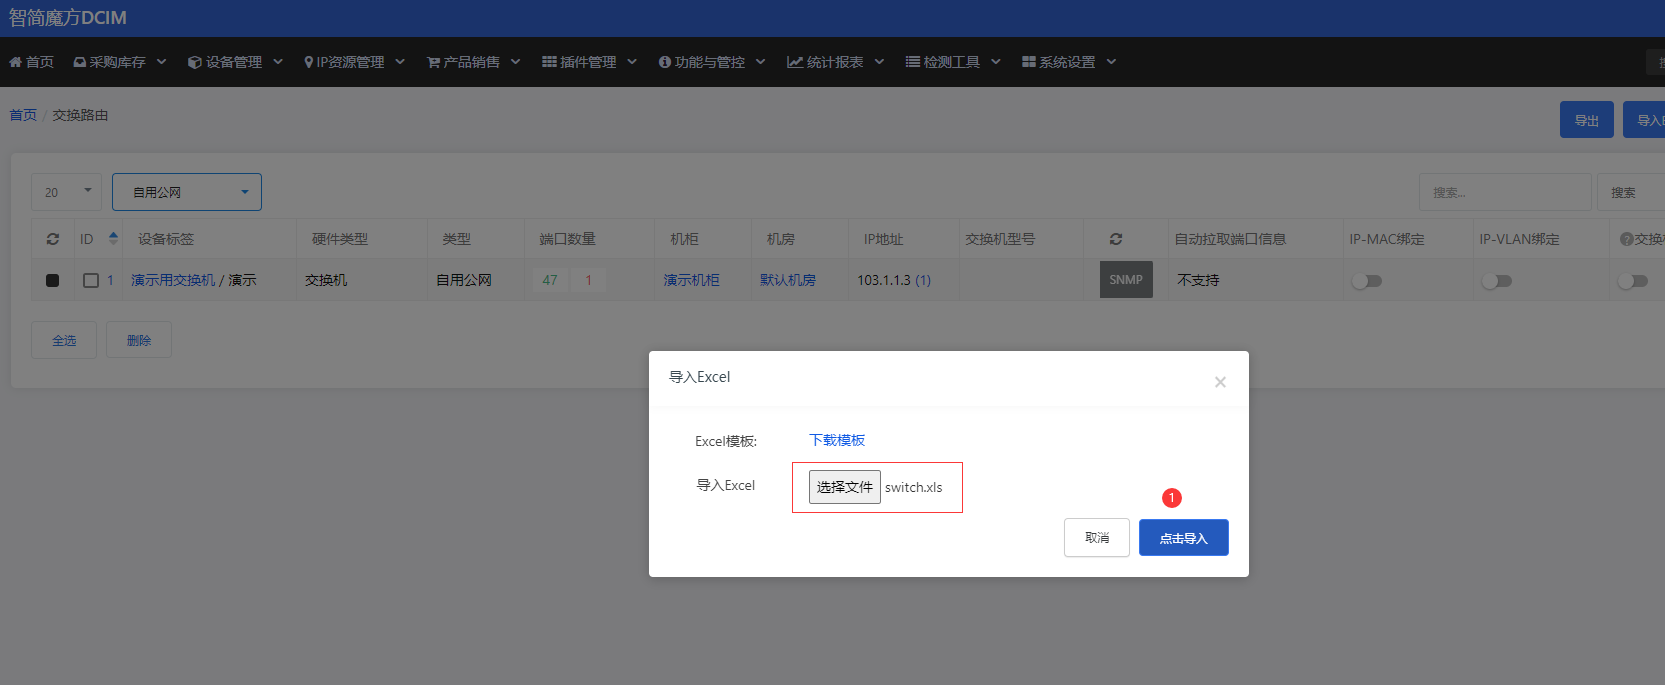The height and width of the screenshot is (685, 1665).
Task: Click the 设备标签 column header
Action: 166,239
